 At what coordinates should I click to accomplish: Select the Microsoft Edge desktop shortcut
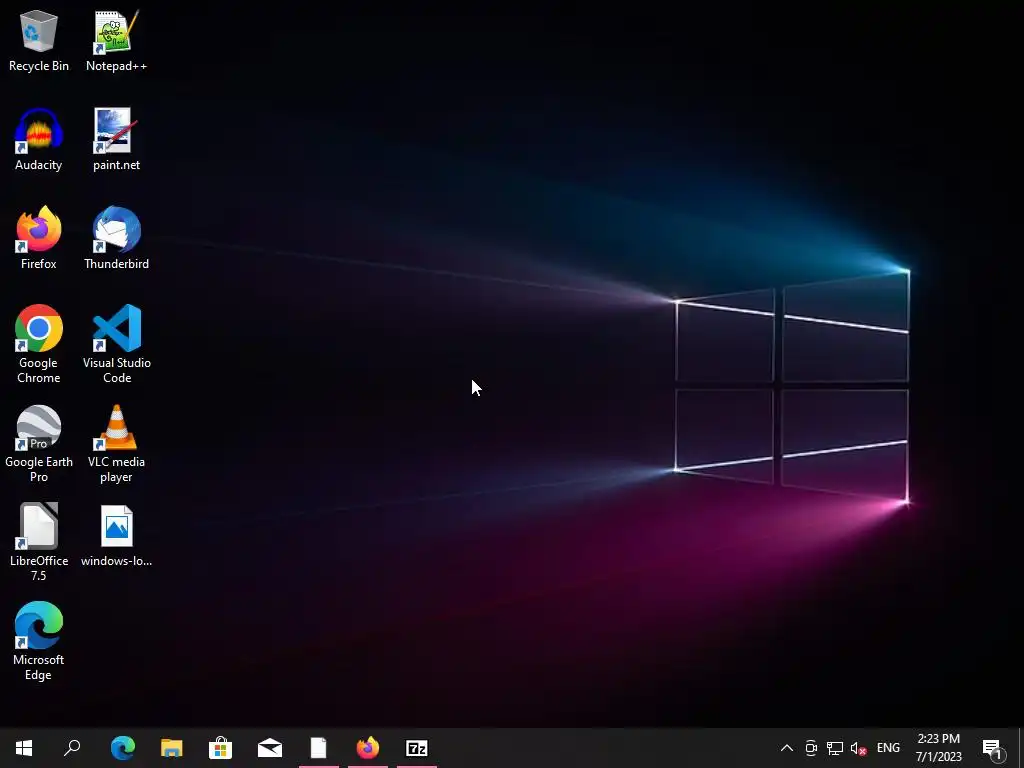pos(39,641)
